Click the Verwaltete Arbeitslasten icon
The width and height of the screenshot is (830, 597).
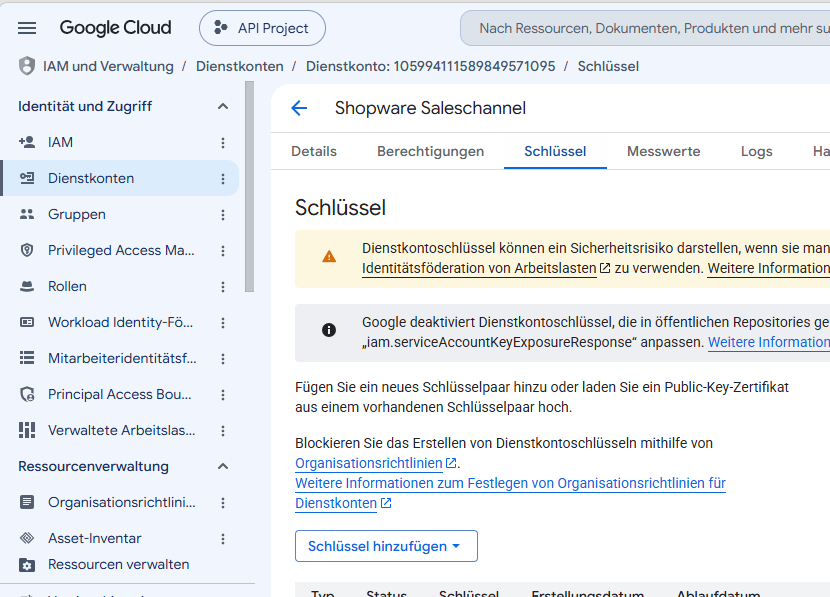[x=27, y=430]
